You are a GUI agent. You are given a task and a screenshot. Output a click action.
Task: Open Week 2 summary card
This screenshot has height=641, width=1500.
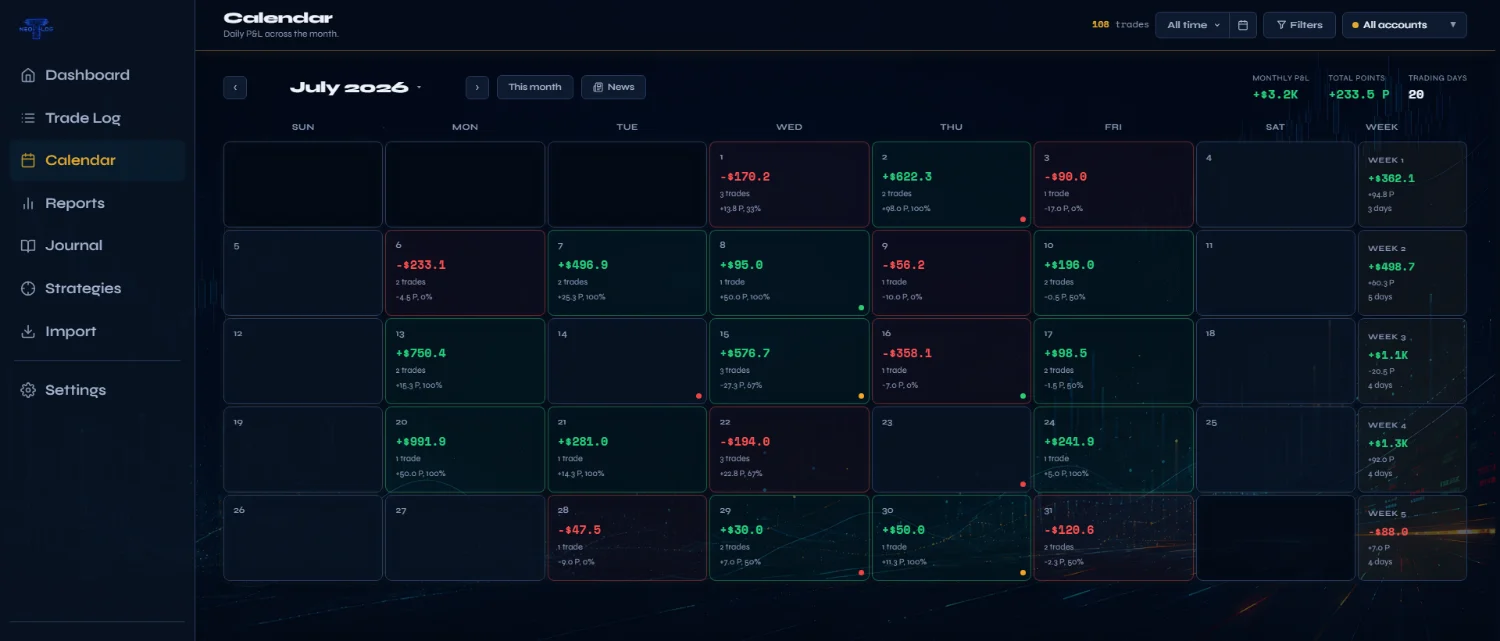(x=1412, y=273)
